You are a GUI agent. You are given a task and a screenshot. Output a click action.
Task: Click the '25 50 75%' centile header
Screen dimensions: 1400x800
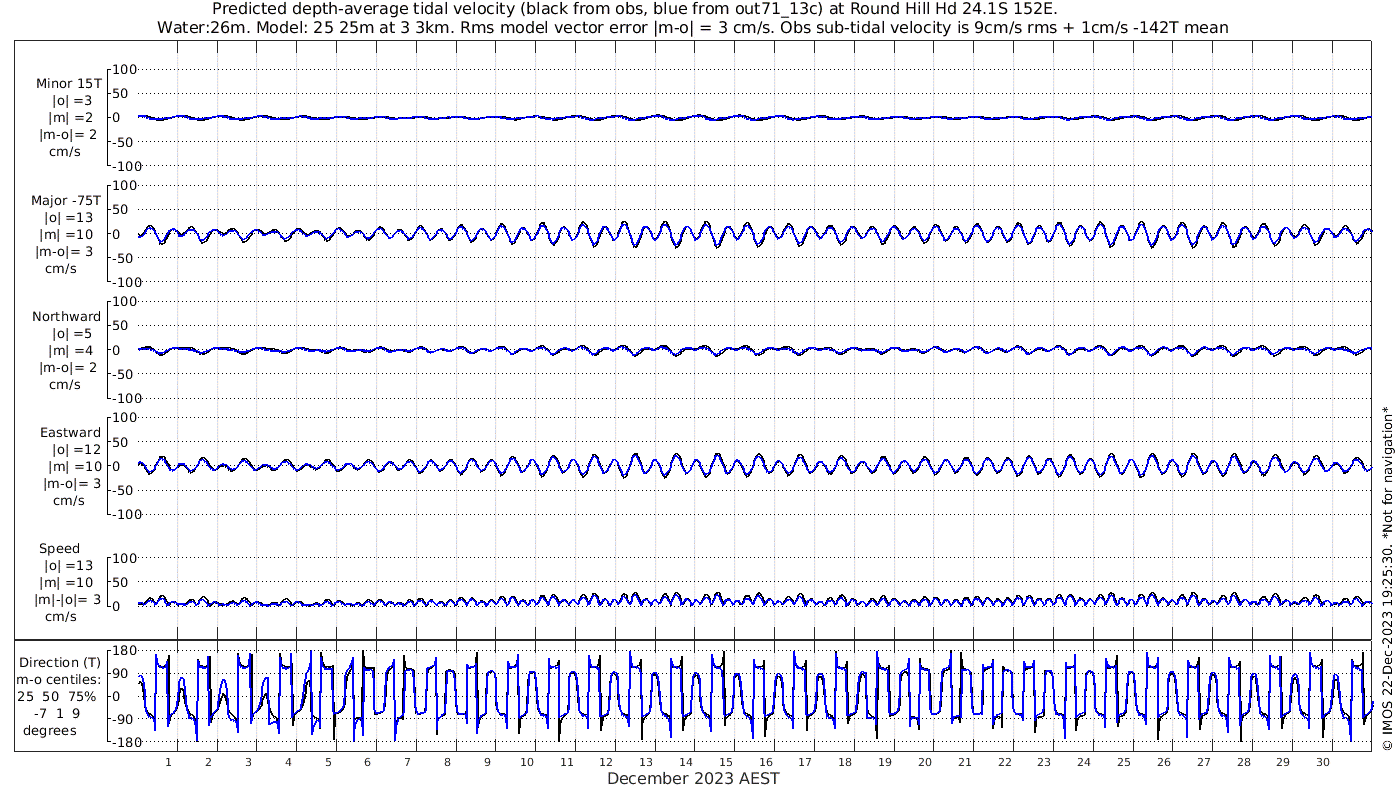coord(57,696)
